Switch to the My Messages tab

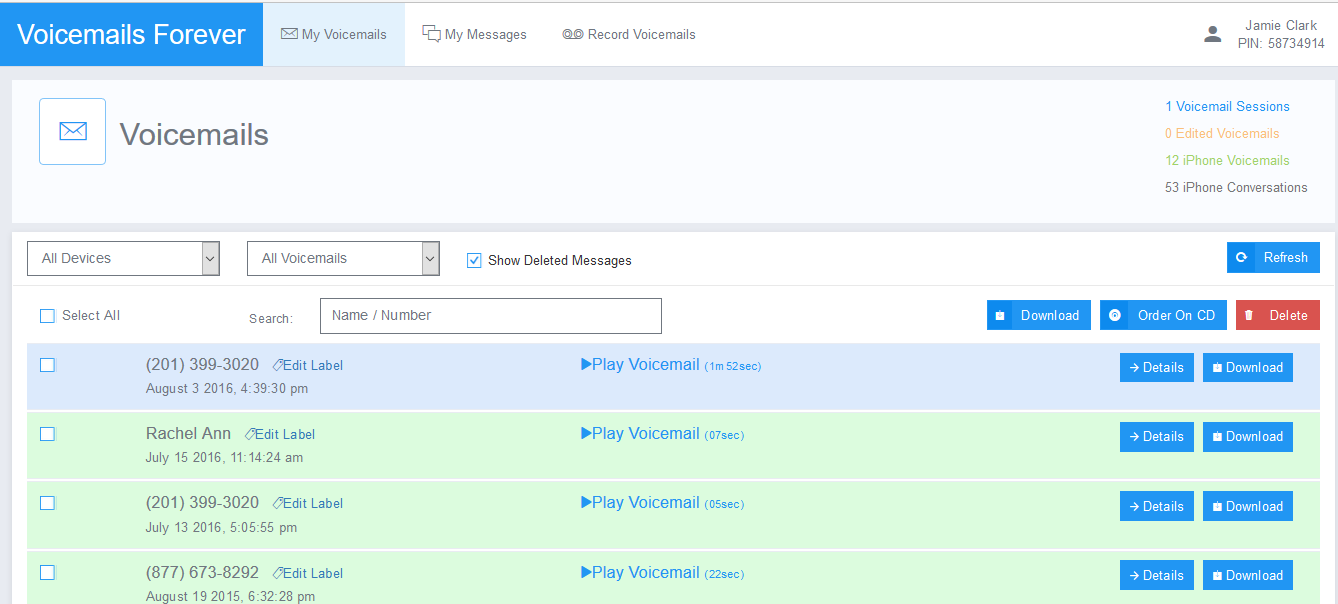coord(474,34)
